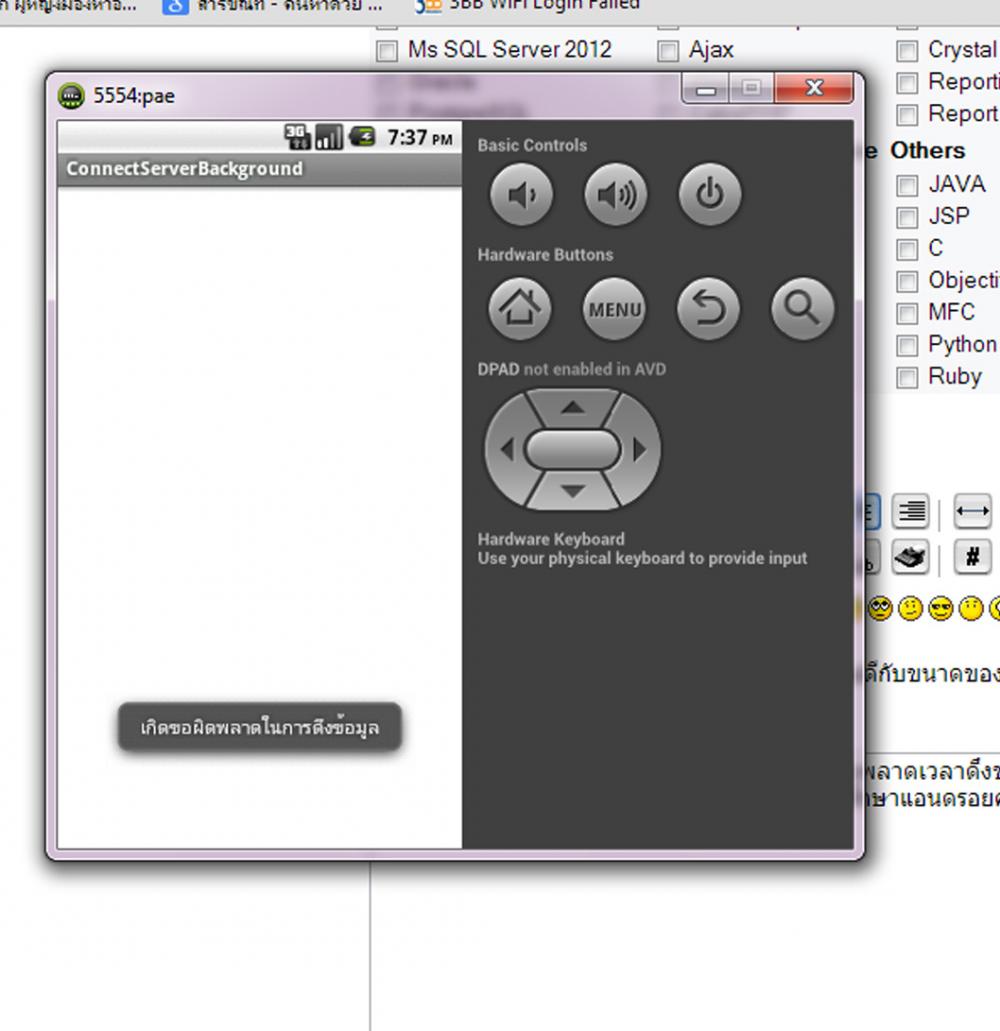Check the Crystal checkbox
This screenshot has height=1031, width=1000.
click(x=907, y=51)
